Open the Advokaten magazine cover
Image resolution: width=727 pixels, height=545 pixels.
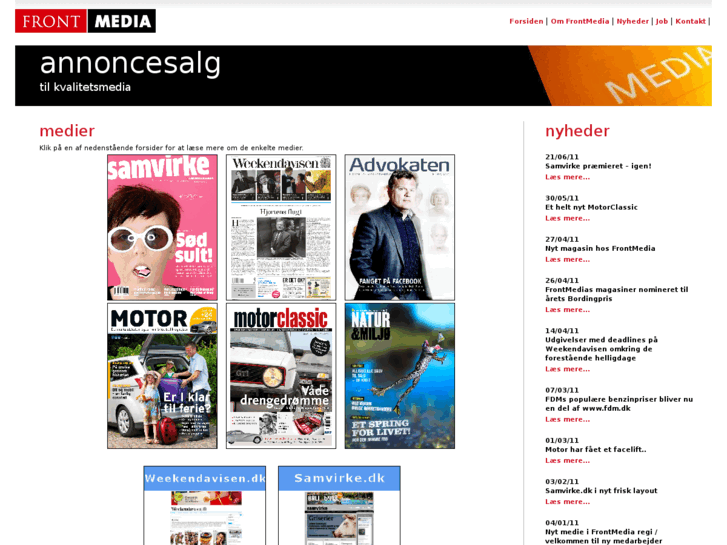pyautogui.click(x=400, y=227)
